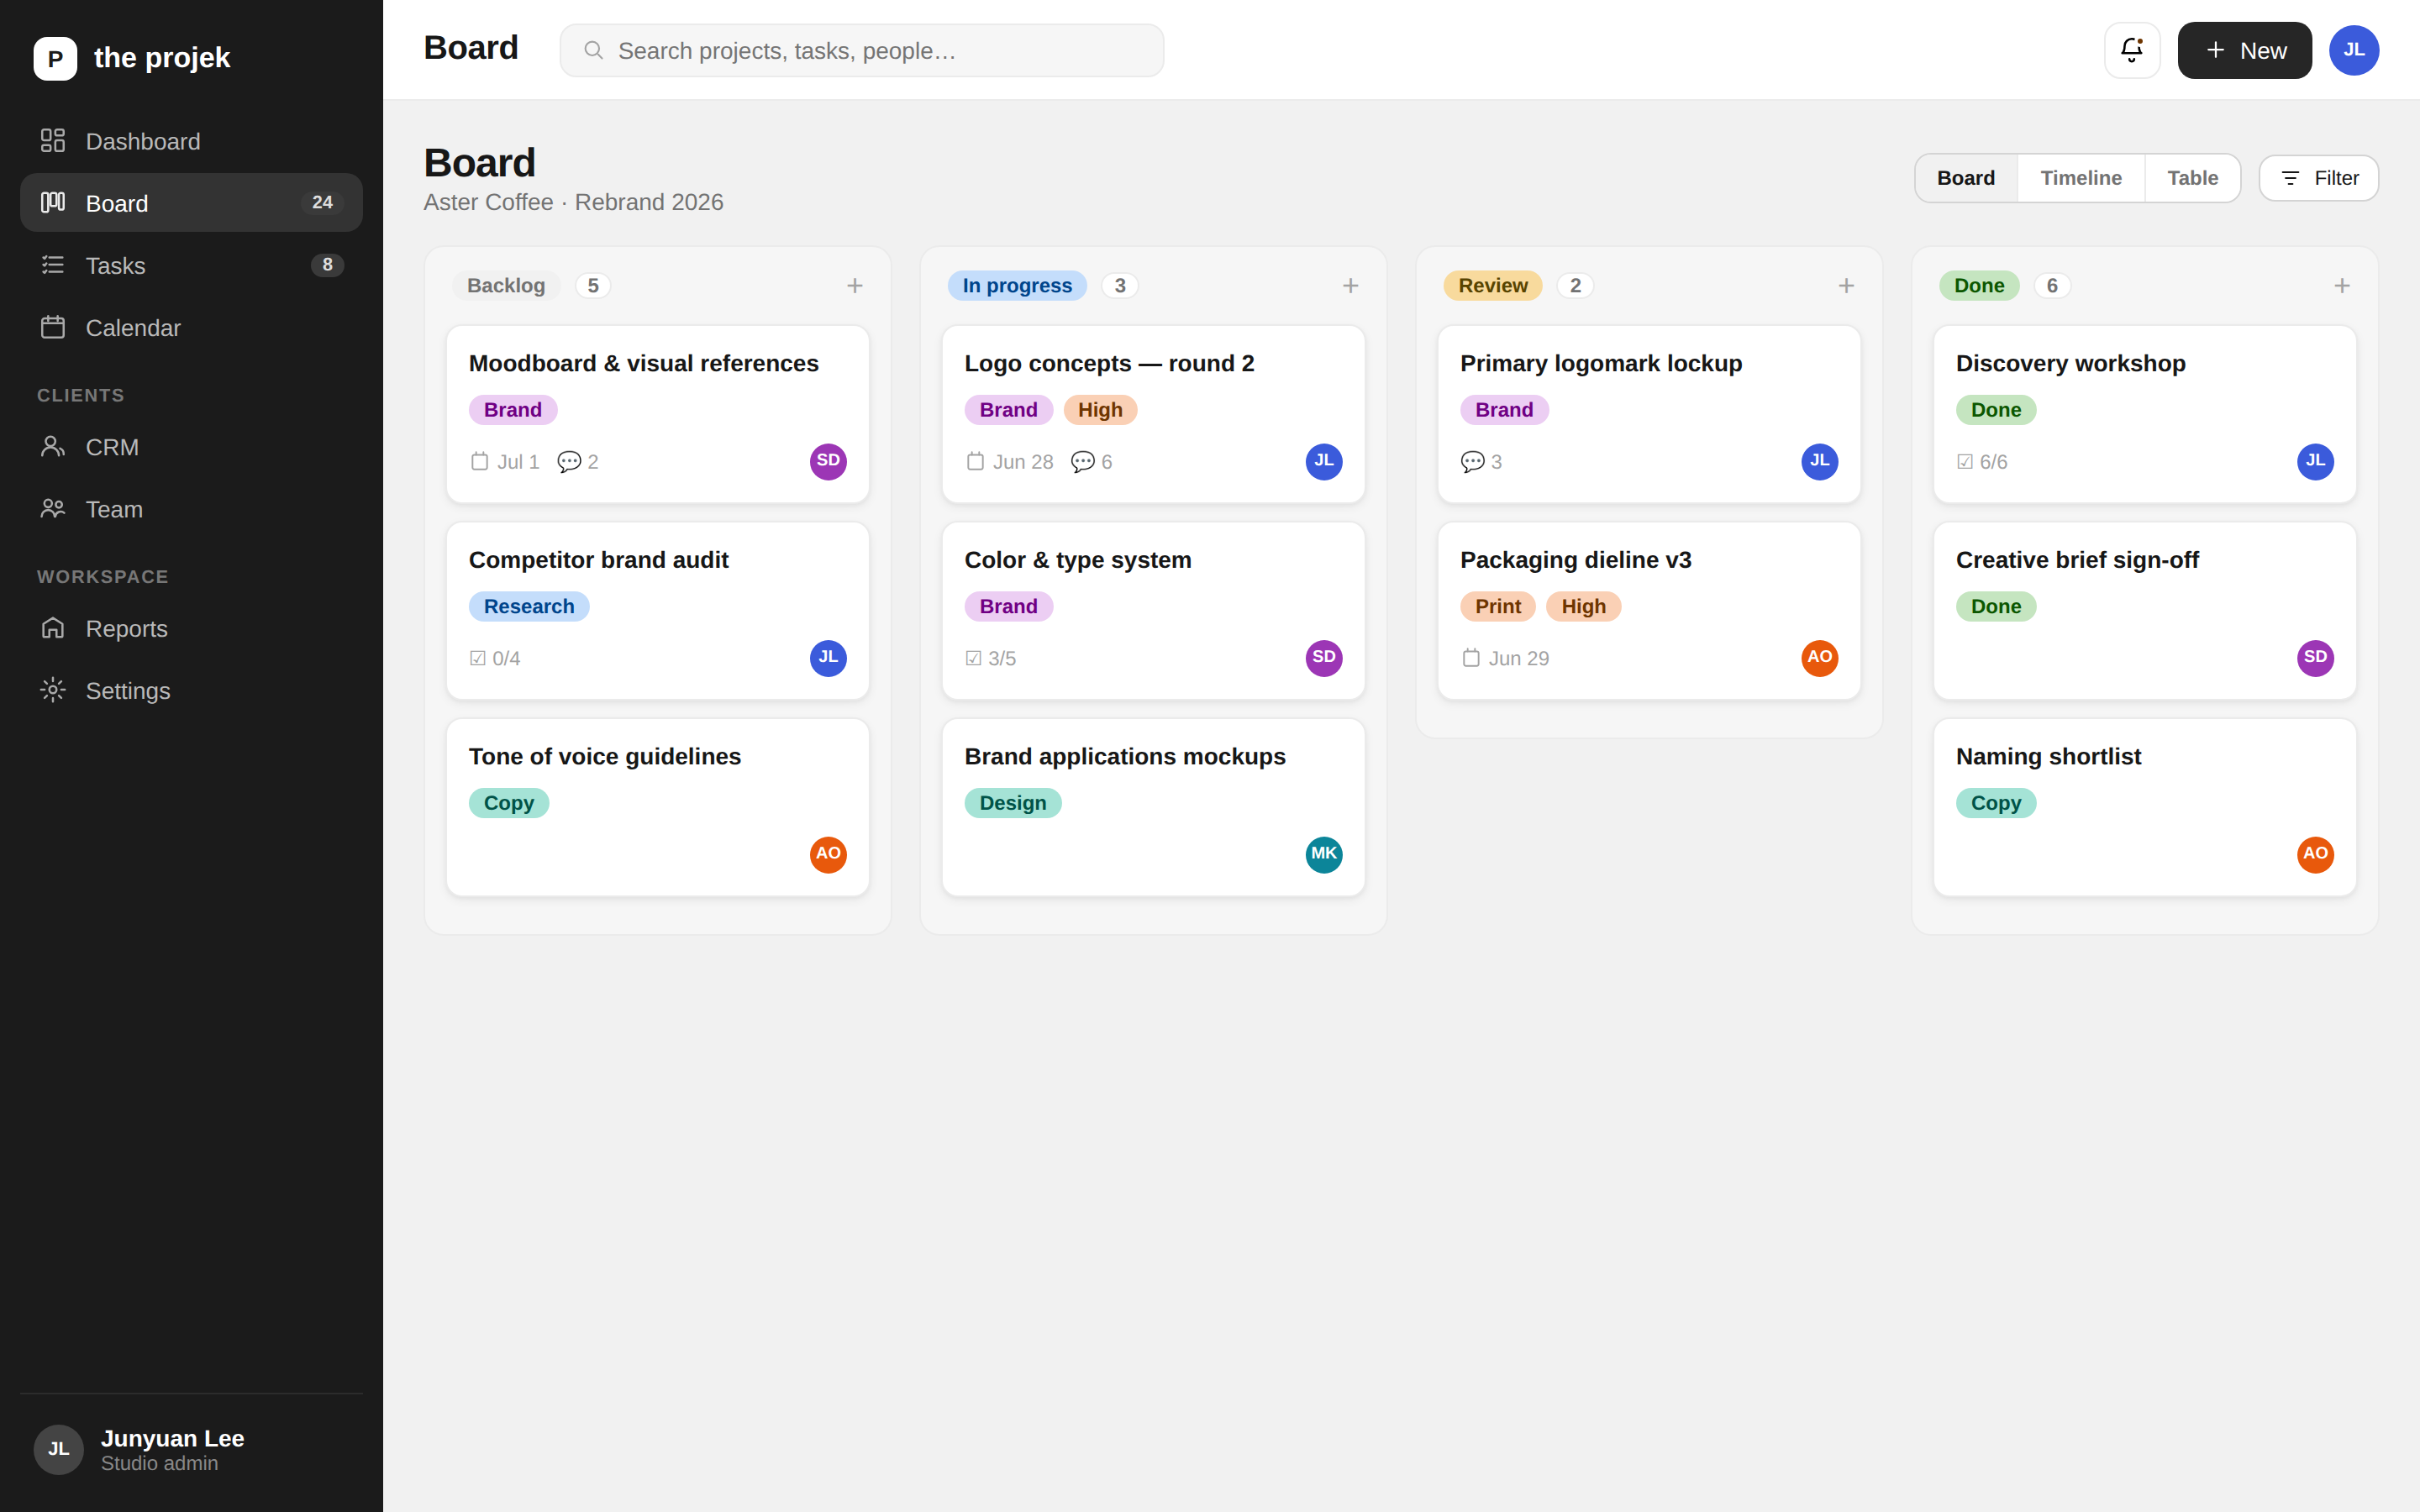The image size is (2420, 1512).
Task: Add a card to Review column
Action: tap(1846, 286)
